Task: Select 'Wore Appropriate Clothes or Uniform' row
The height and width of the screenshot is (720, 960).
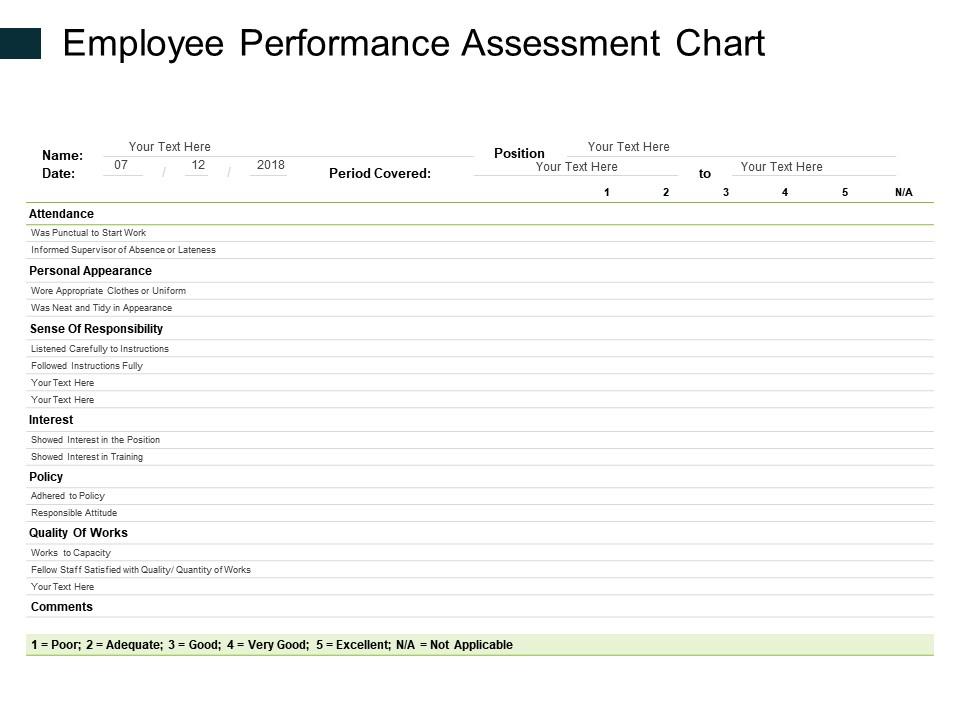Action: (x=480, y=291)
